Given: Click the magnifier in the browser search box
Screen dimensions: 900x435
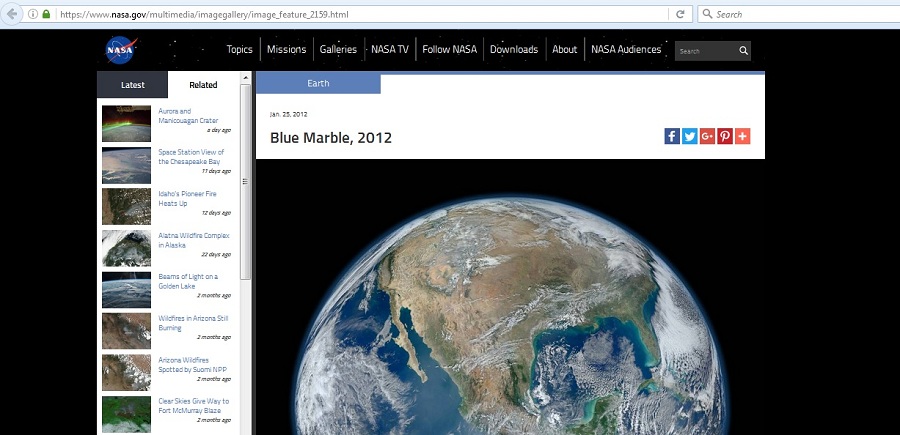Looking at the screenshot, I should click(707, 14).
